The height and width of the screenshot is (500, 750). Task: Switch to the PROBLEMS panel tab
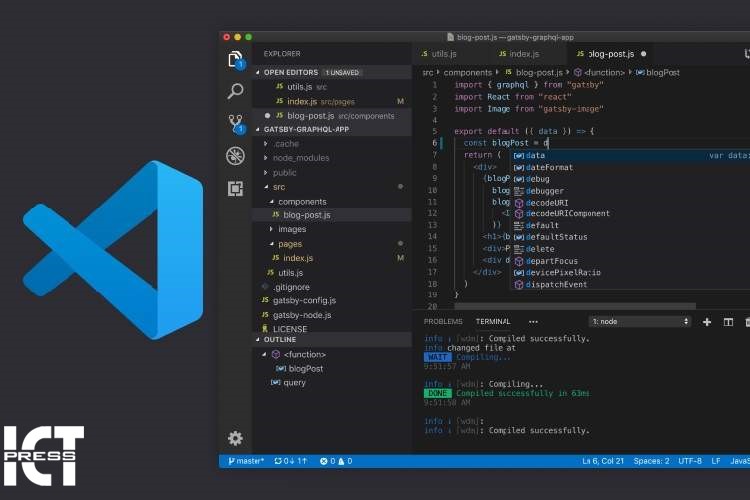pos(443,322)
